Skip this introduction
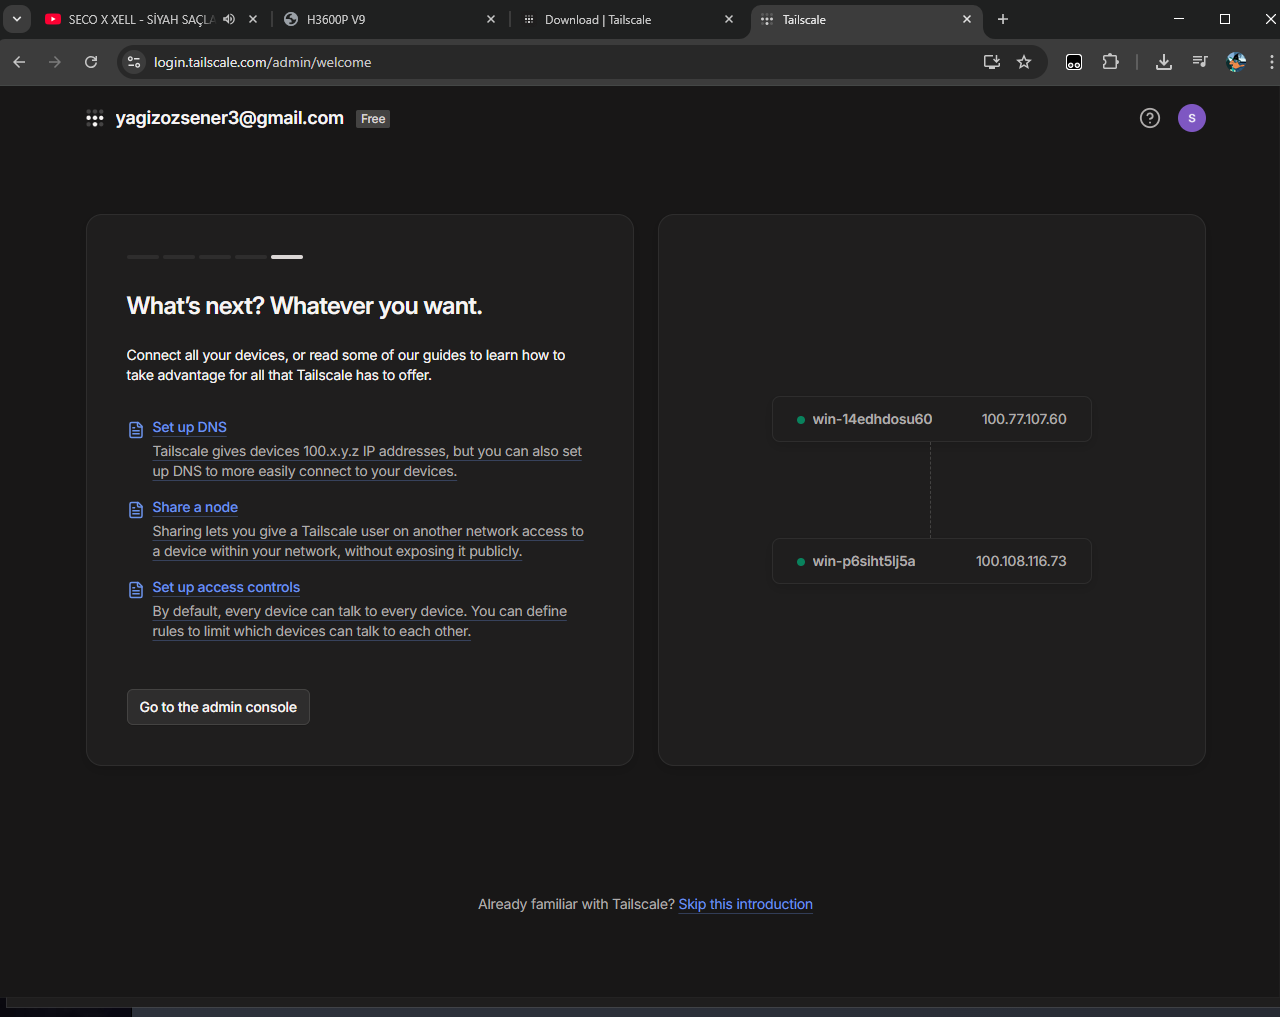Viewport: 1280px width, 1017px height. (746, 904)
